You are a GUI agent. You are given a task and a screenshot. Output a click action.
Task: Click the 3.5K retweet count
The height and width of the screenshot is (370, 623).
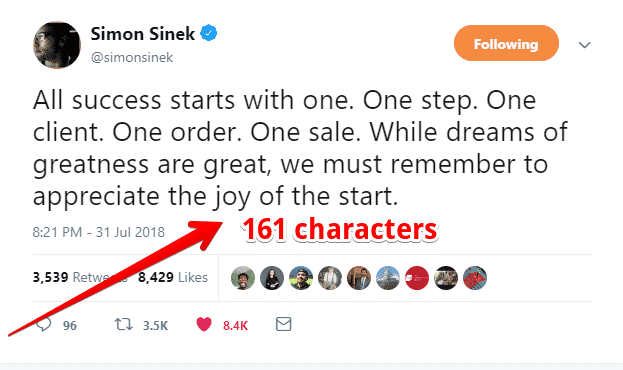tap(155, 325)
